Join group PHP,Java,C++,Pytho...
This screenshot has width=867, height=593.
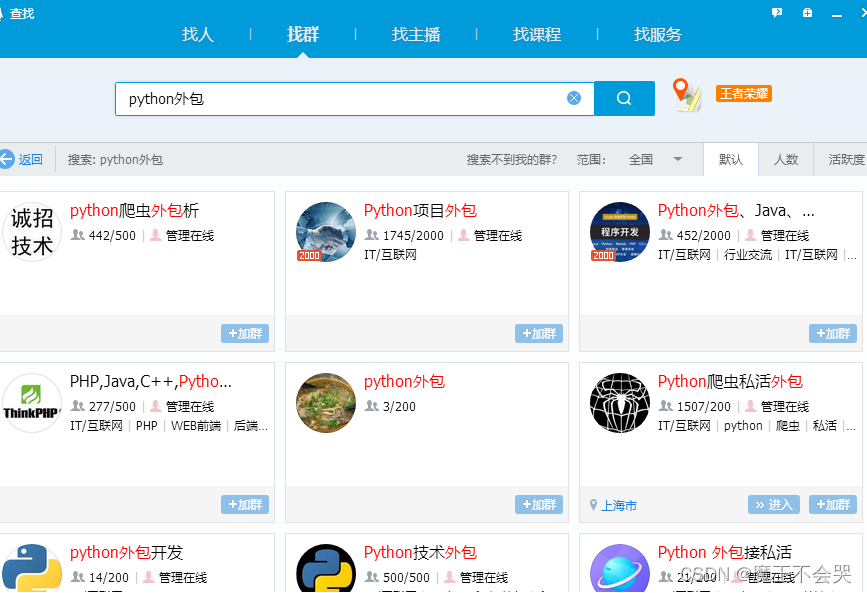tap(245, 504)
